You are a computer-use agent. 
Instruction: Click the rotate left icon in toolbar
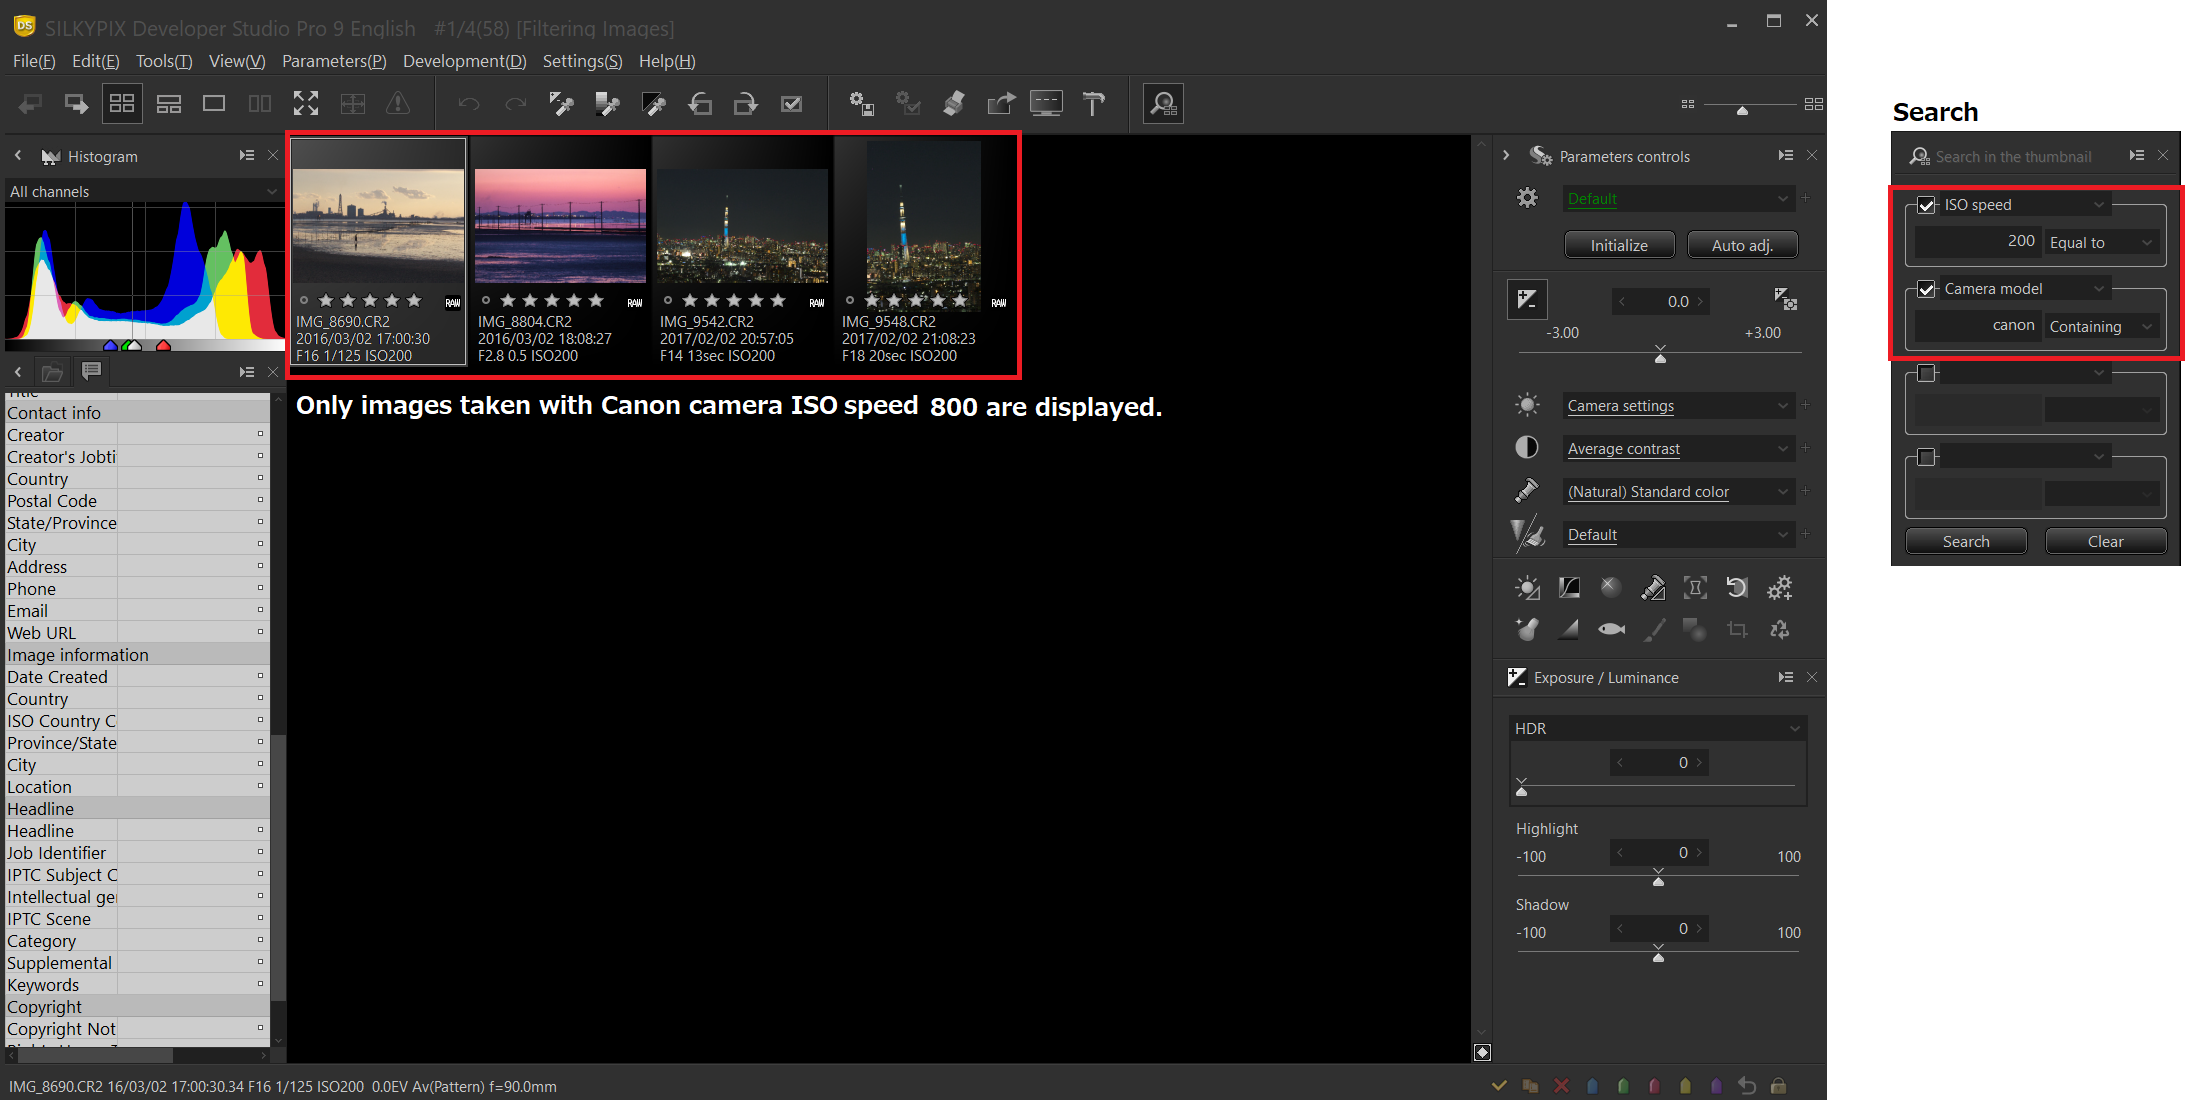[x=700, y=104]
